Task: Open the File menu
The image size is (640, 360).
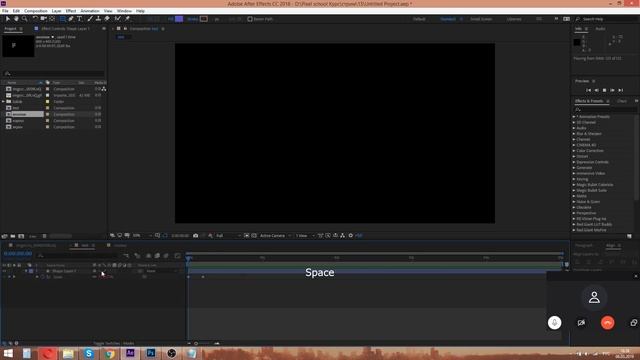Action: 5,11
